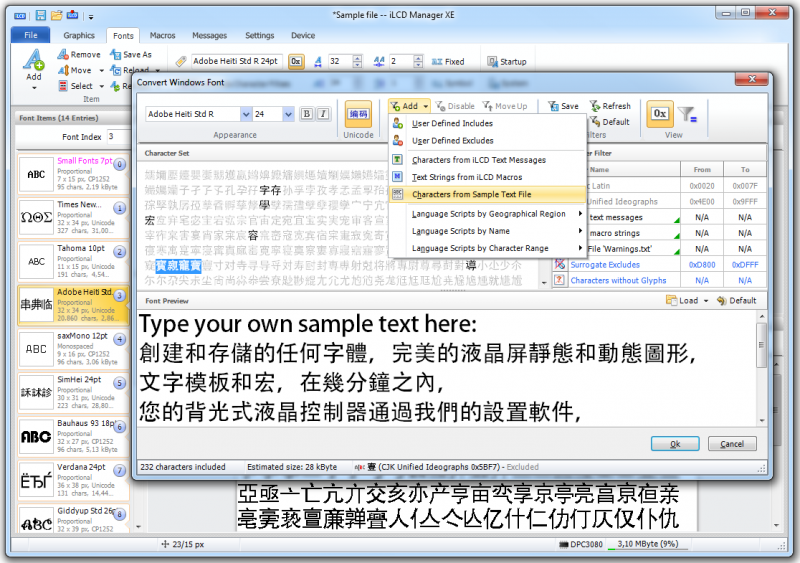Select Verdana 24pt font item

72,480
